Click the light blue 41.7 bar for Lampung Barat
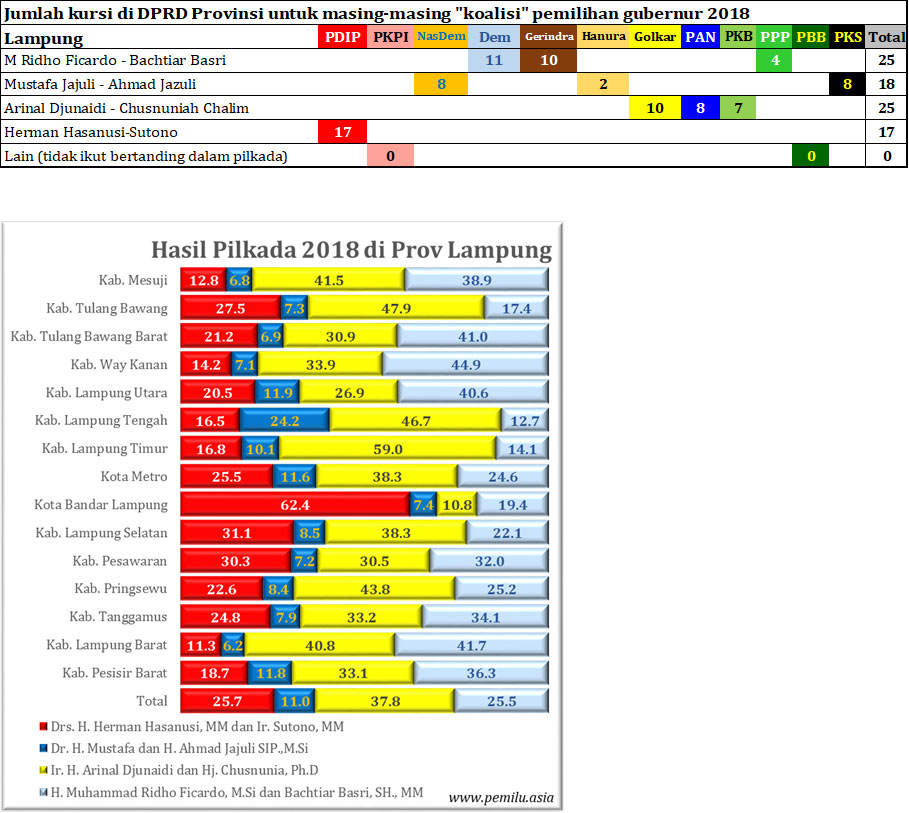The height and width of the screenshot is (813, 909). [x=471, y=645]
